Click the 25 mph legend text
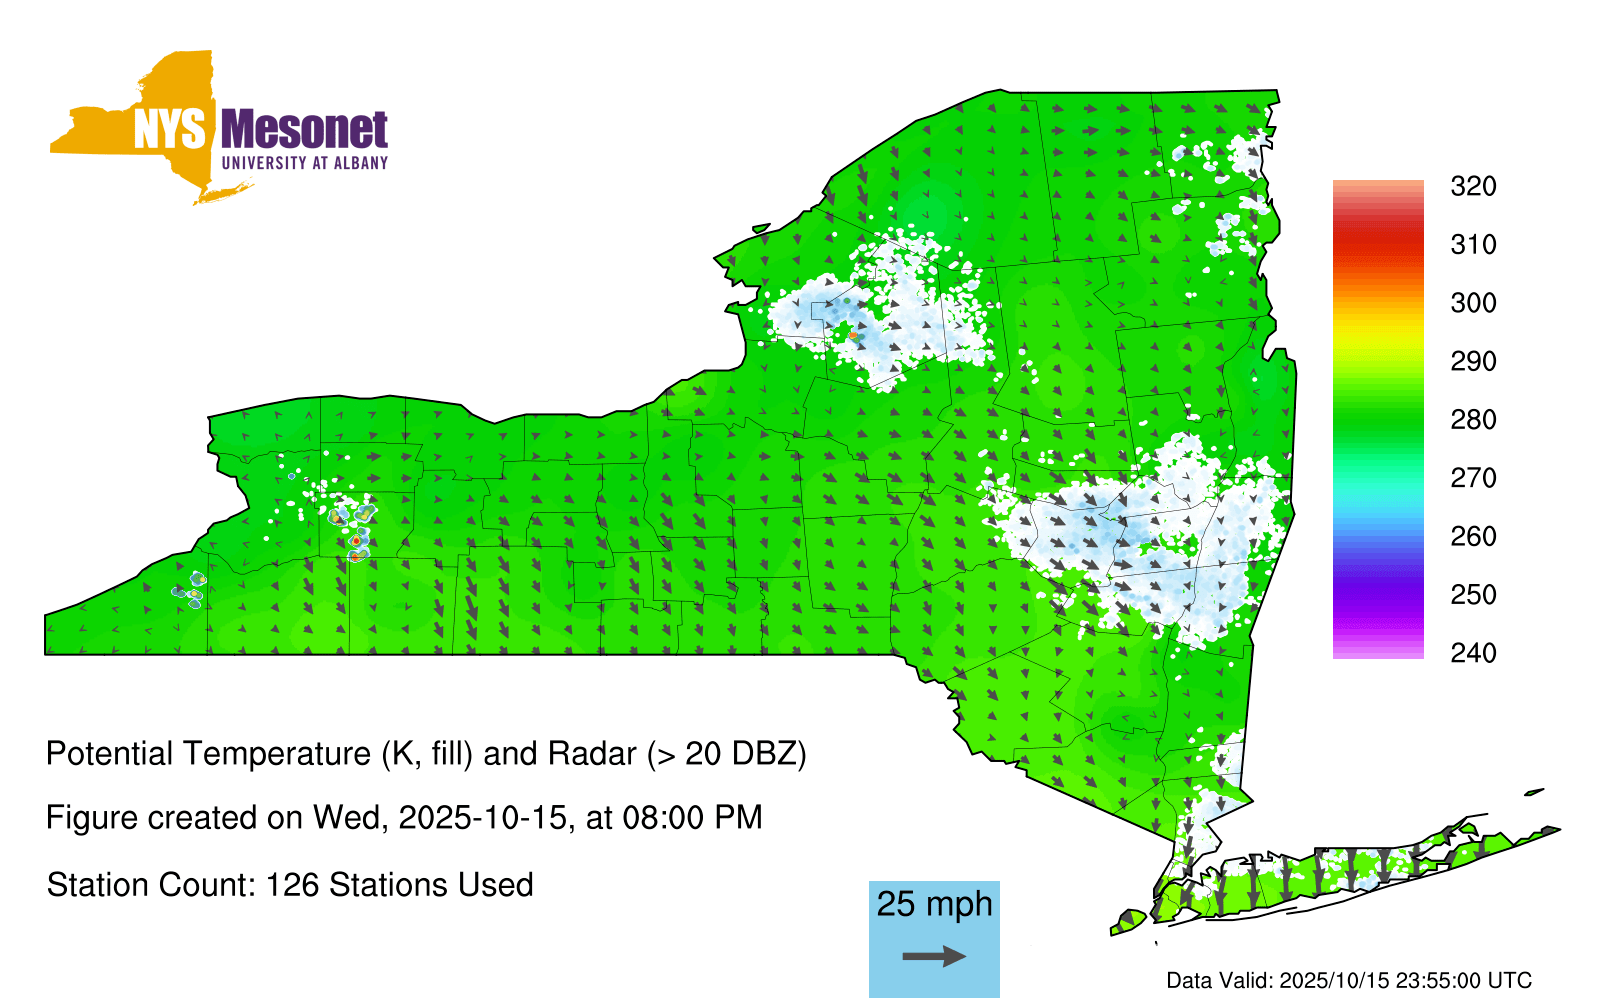Screen dimensions: 1600x1000 click(x=934, y=904)
